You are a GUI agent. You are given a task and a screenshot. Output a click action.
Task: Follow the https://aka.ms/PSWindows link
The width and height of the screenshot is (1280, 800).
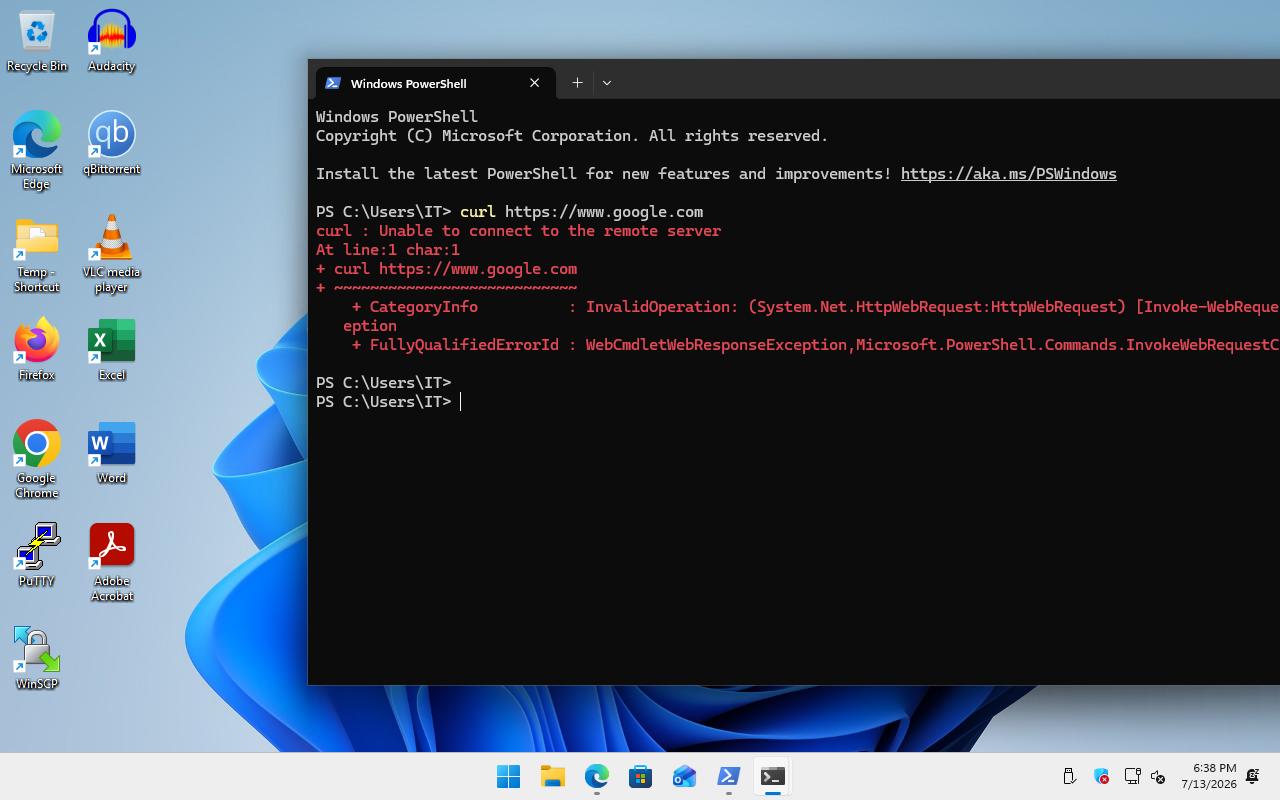[x=1009, y=174]
